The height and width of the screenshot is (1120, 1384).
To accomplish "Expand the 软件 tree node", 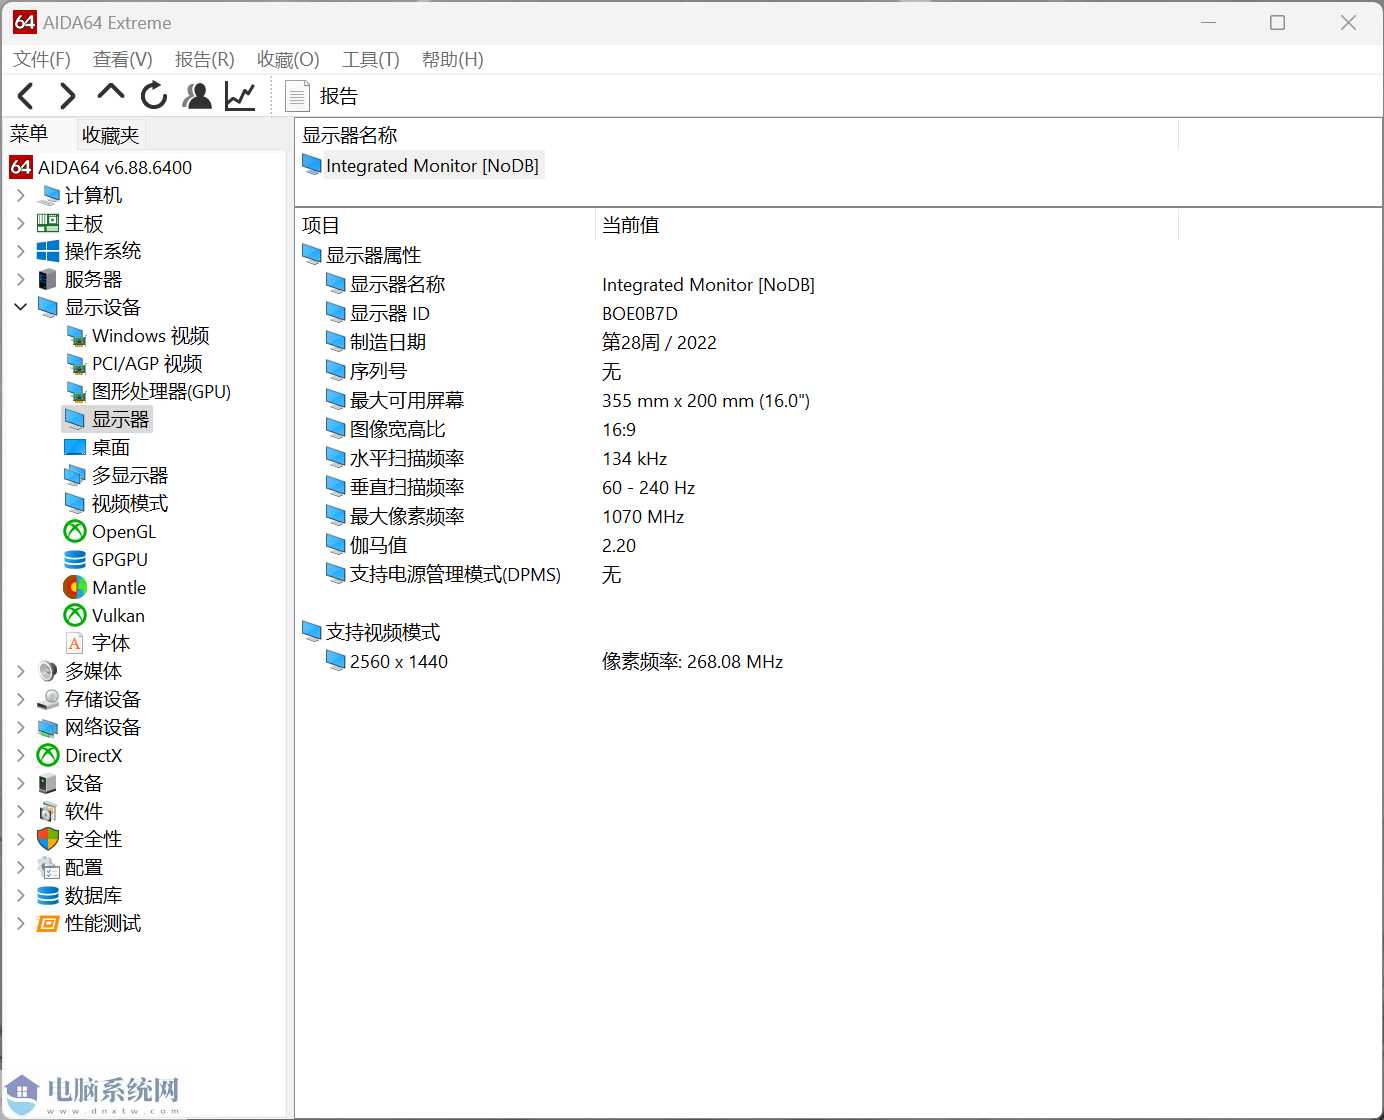I will 20,811.
